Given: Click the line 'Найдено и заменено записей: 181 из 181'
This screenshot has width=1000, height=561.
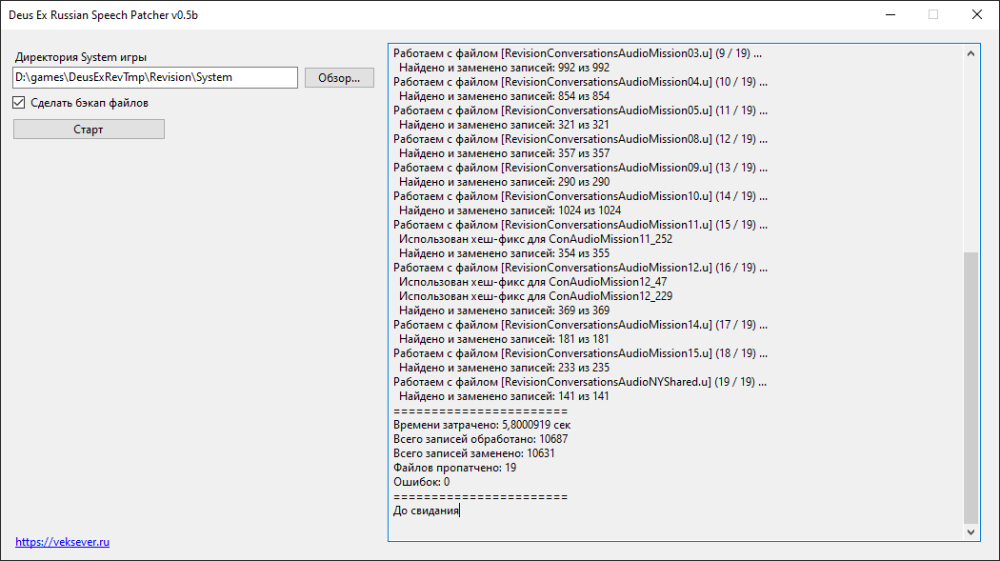Looking at the screenshot, I should 504,339.
